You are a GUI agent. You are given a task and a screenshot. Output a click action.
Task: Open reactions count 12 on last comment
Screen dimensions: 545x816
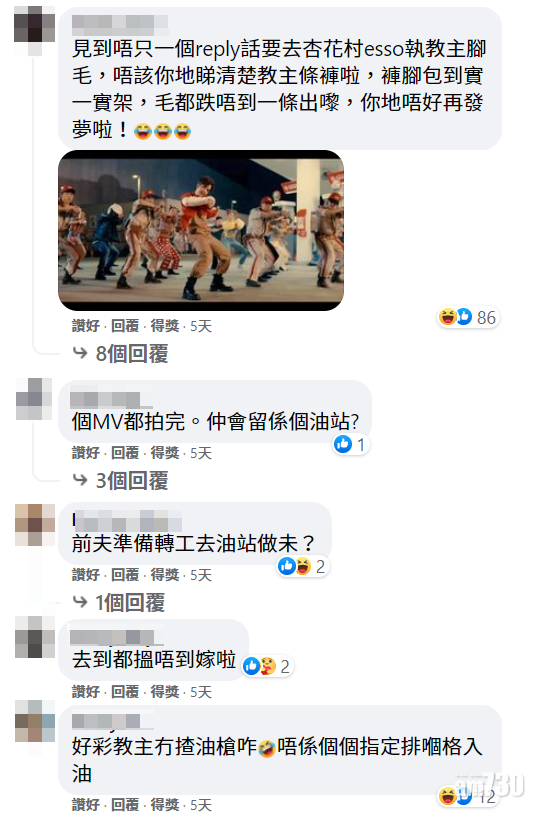(467, 796)
